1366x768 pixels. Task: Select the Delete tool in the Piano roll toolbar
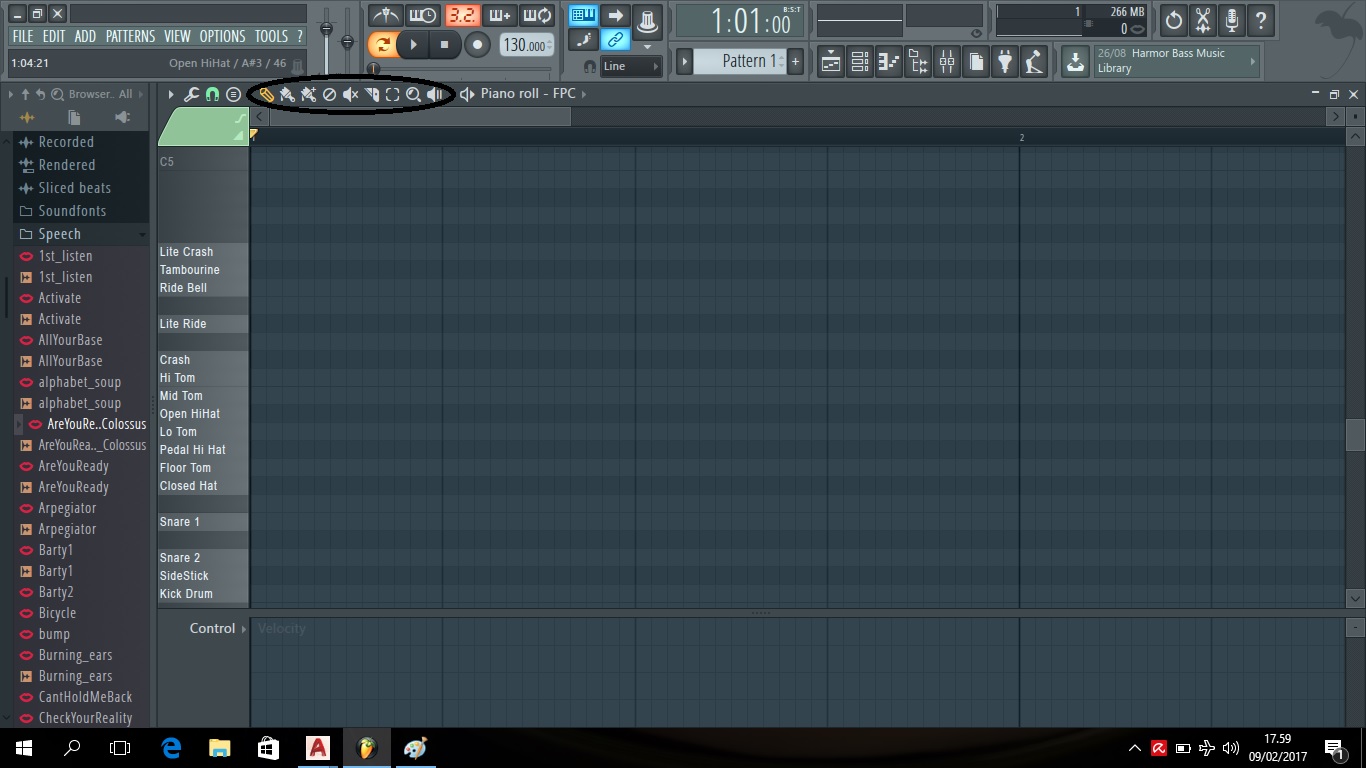point(328,94)
